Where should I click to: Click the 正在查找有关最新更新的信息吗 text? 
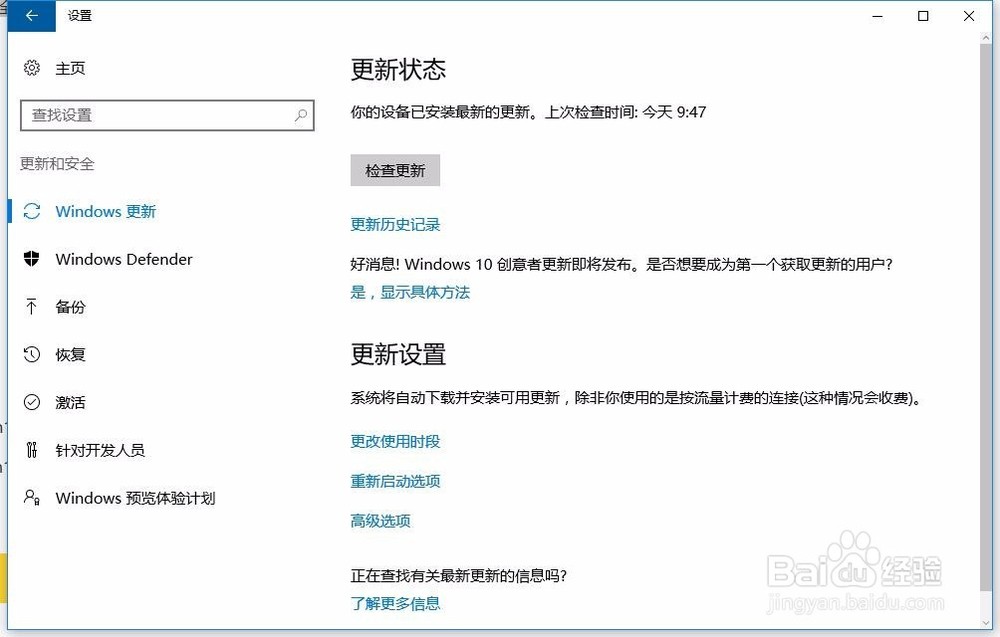[459, 576]
